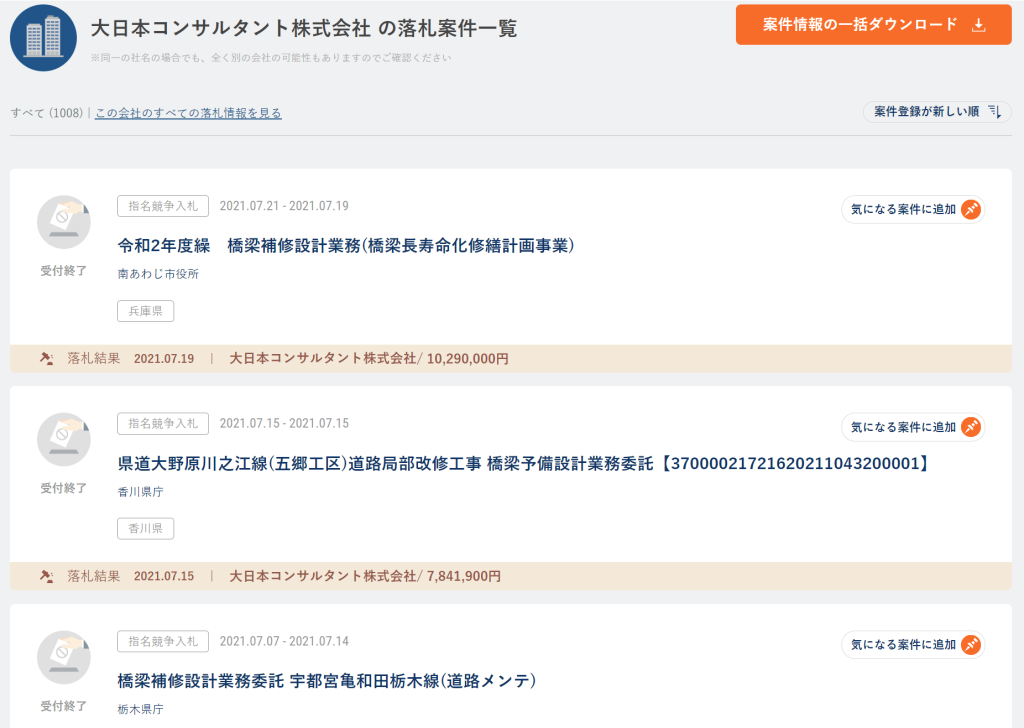Viewport: 1024px width, 728px height.
Task: Add 県道大野原川之江線 case to 気になる案件
Action: tap(913, 427)
